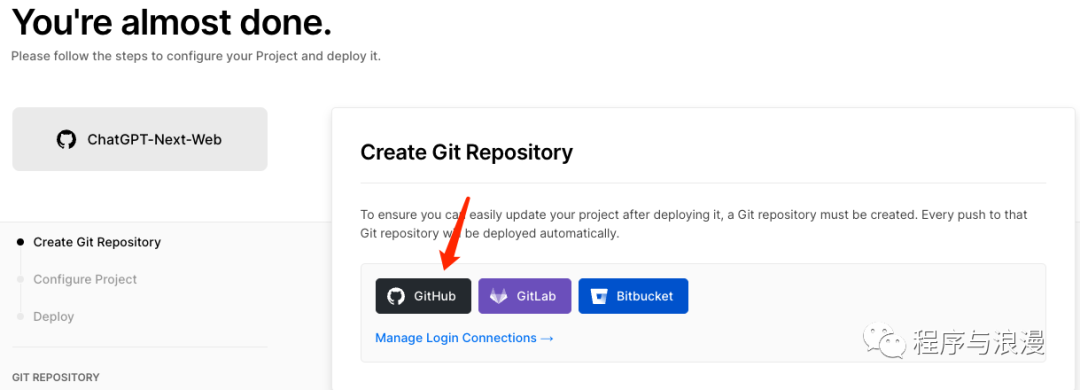Click the WeChat logo in the watermark
The width and height of the screenshot is (1080, 390).
click(x=885, y=340)
